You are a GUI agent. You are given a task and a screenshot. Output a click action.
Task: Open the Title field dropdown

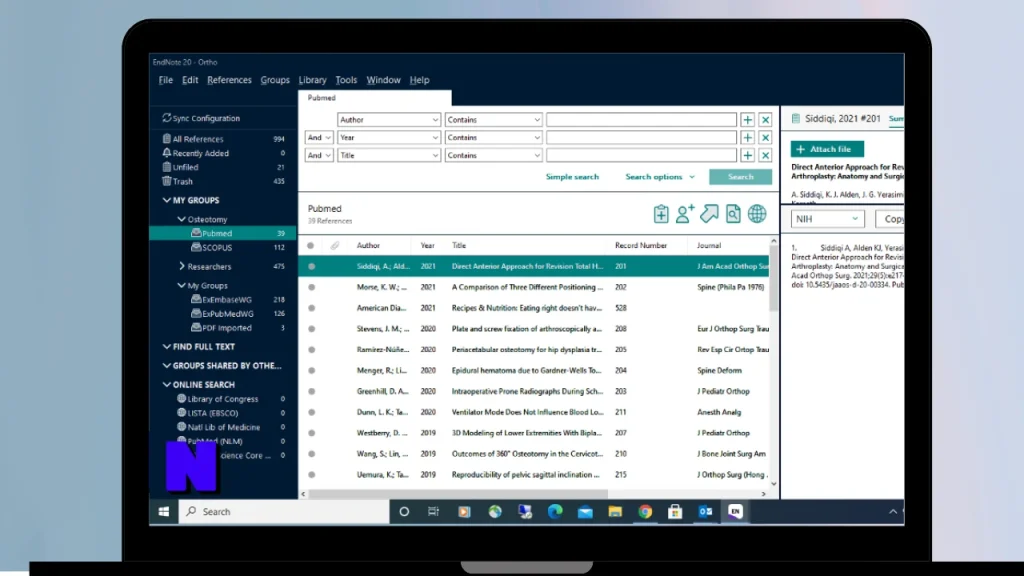pyautogui.click(x=389, y=155)
